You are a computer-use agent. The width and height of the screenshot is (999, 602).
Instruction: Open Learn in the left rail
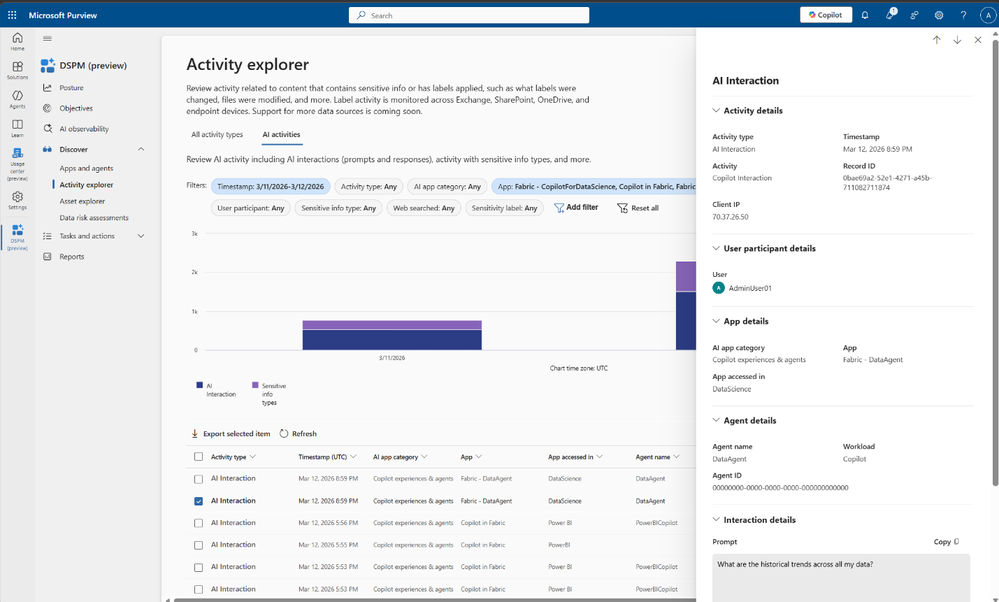pyautogui.click(x=17, y=128)
